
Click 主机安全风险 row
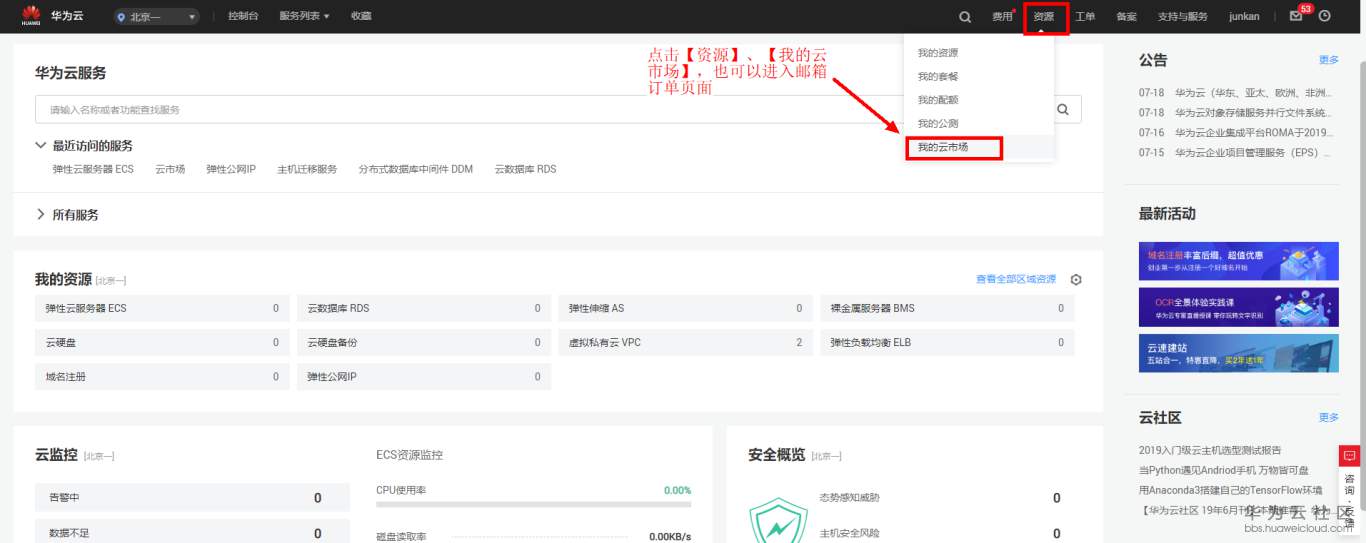[x=940, y=533]
